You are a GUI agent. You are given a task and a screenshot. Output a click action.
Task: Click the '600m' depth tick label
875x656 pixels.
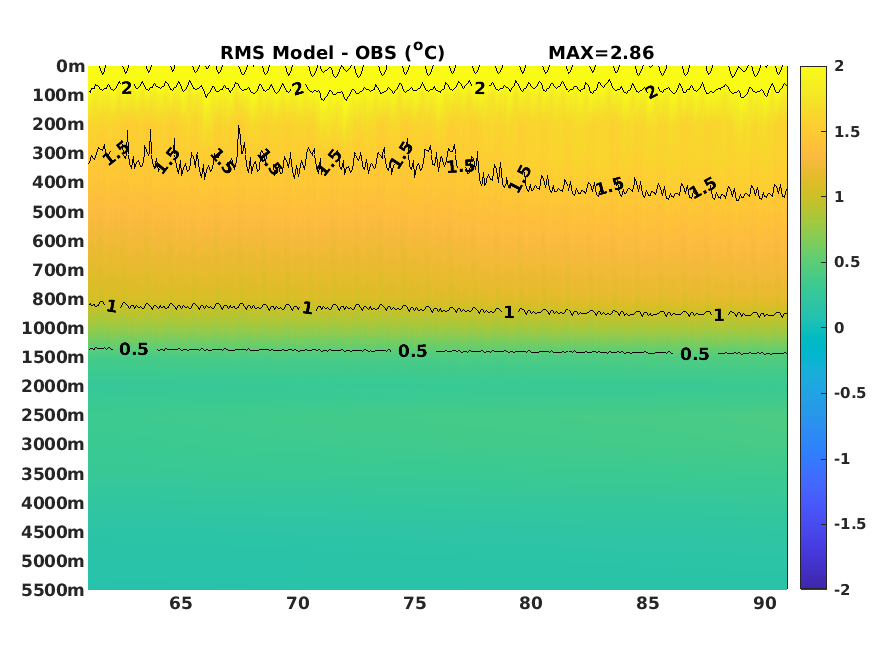tap(59, 241)
